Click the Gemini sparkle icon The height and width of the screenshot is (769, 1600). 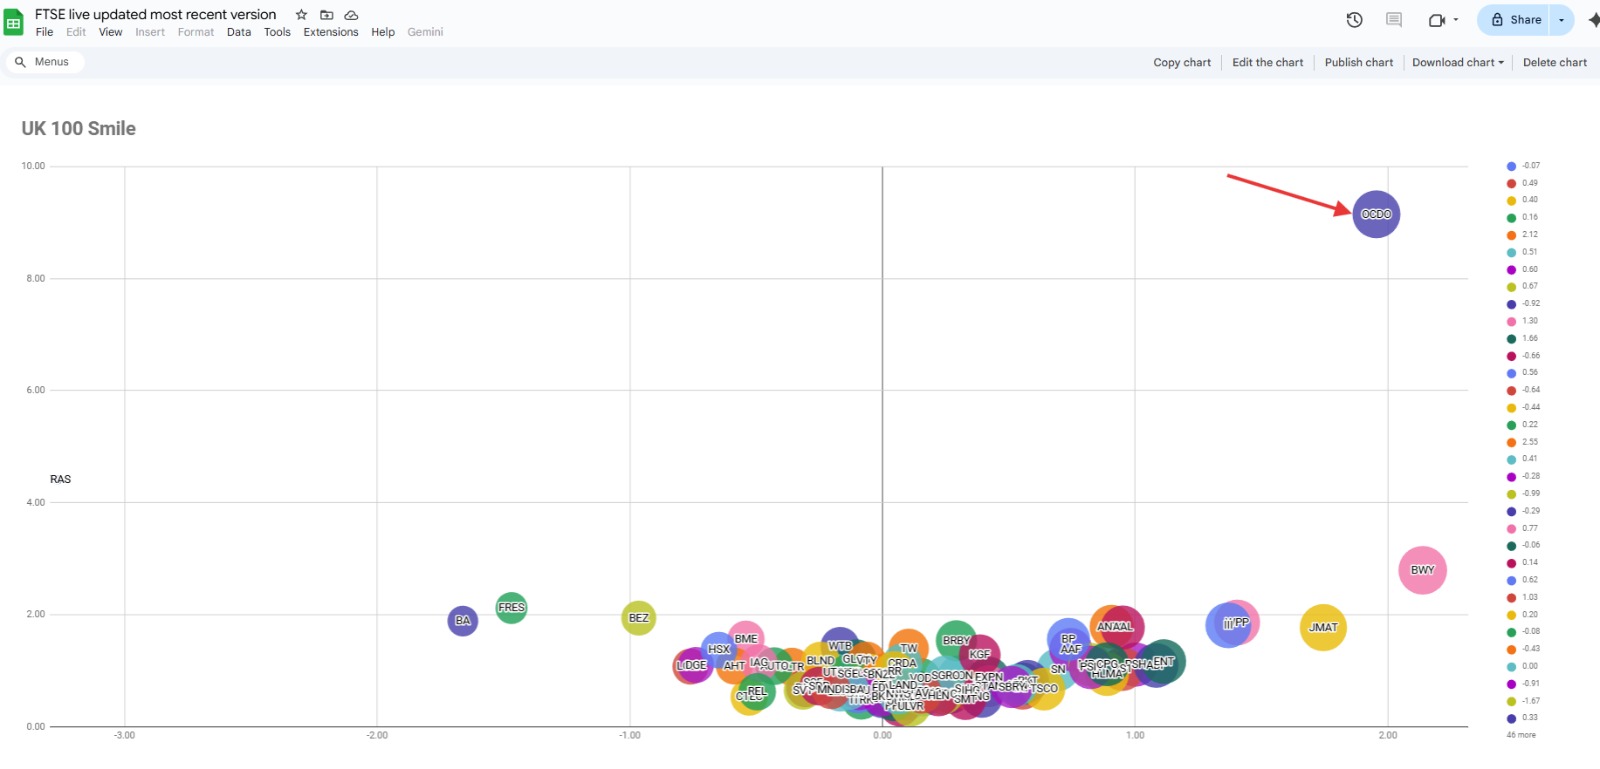1592,20
